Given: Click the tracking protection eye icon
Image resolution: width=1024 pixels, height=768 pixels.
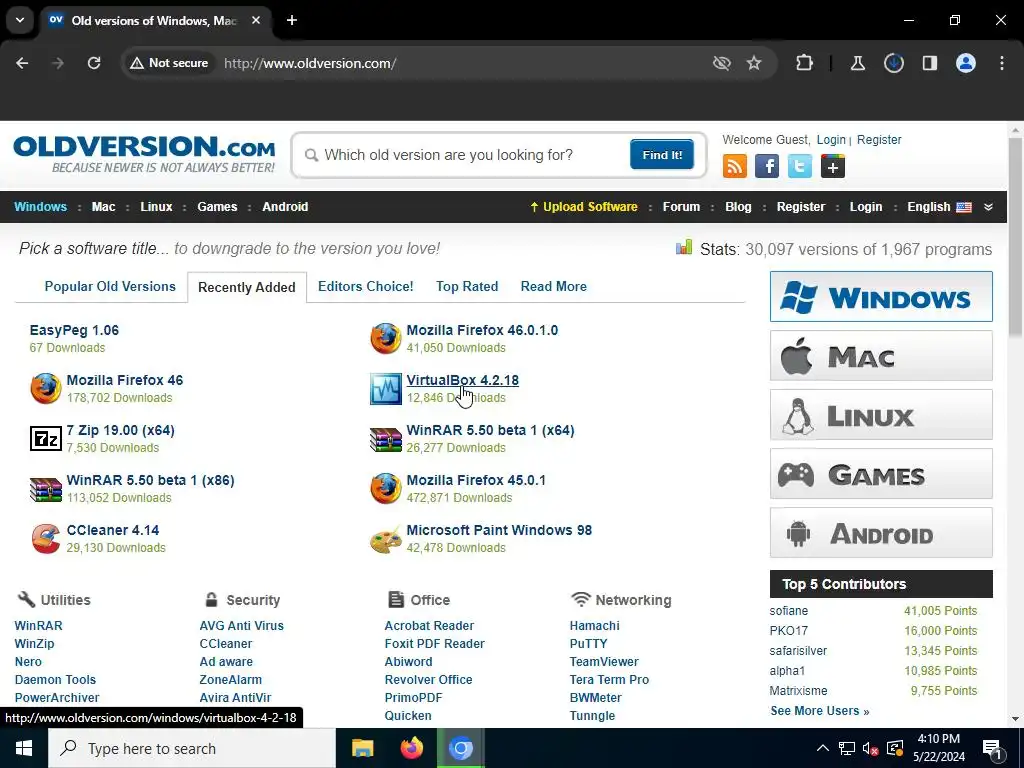Looking at the screenshot, I should click(721, 63).
